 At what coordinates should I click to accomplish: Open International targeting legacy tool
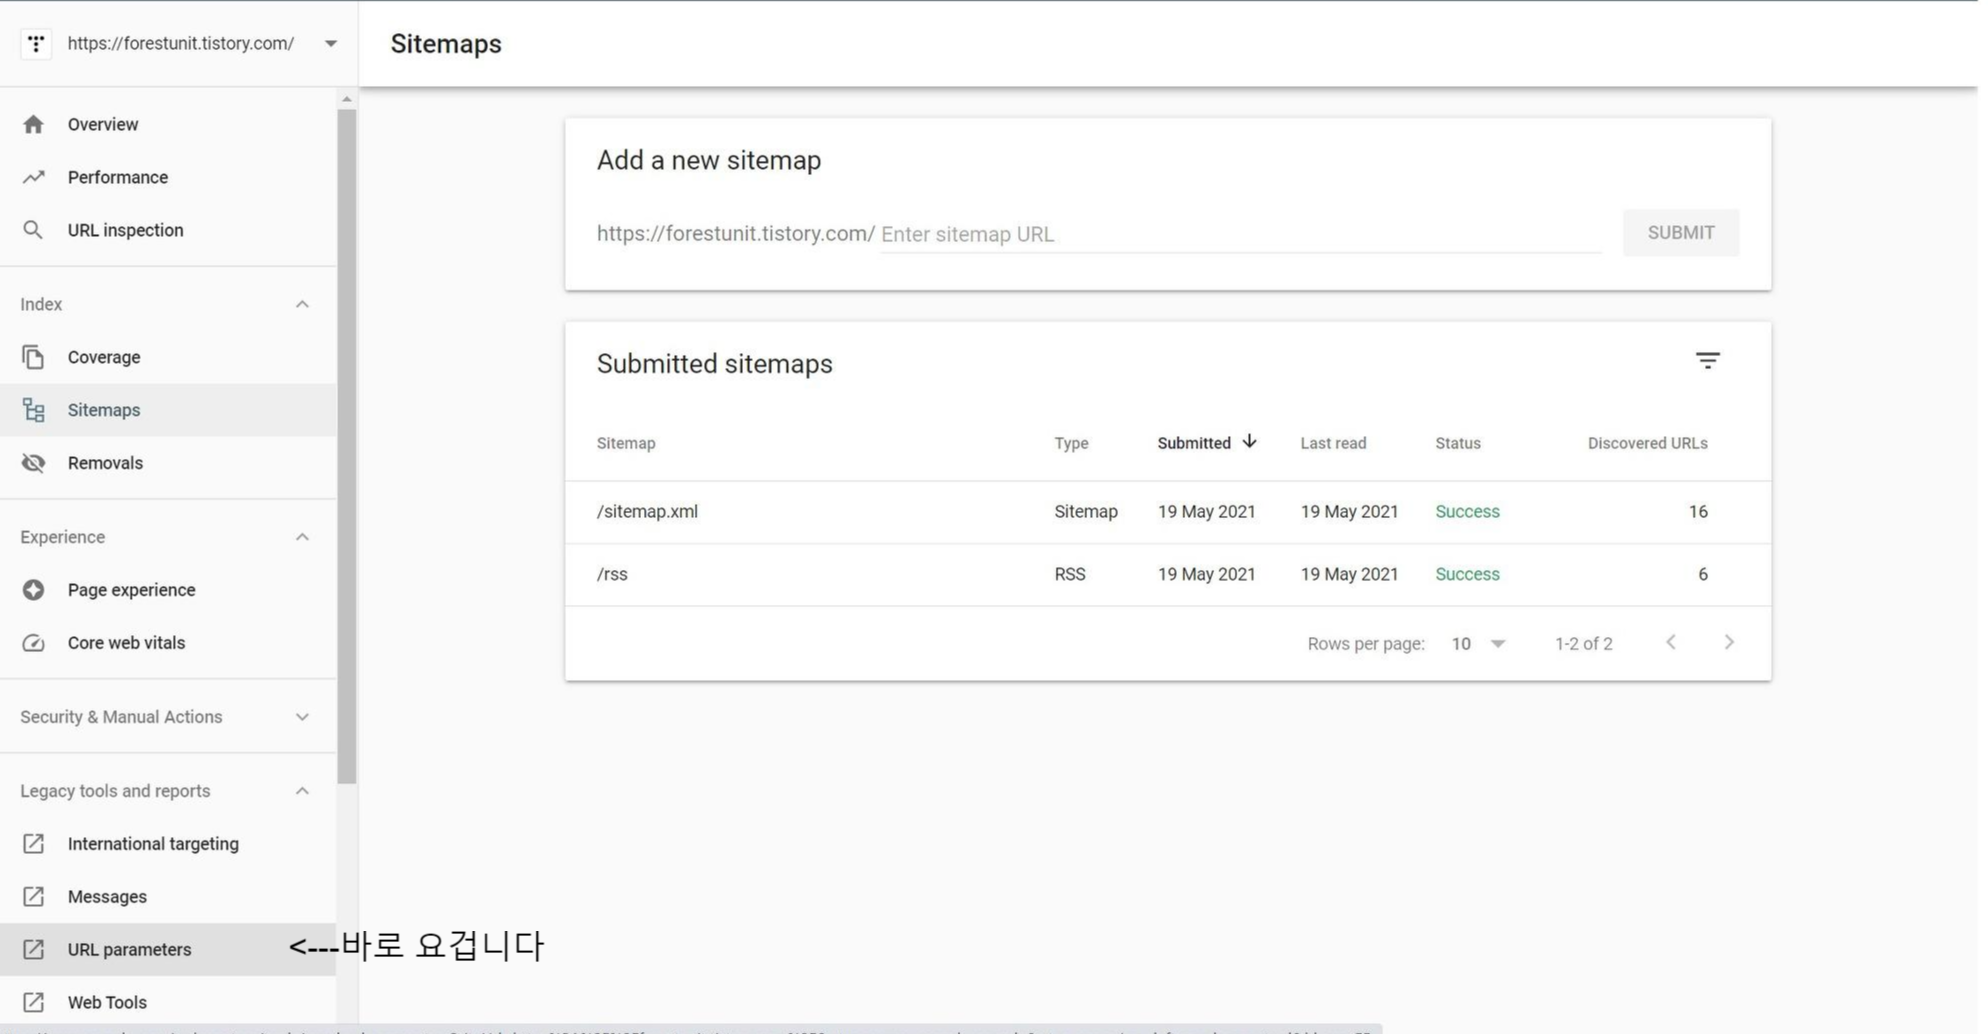168,844
